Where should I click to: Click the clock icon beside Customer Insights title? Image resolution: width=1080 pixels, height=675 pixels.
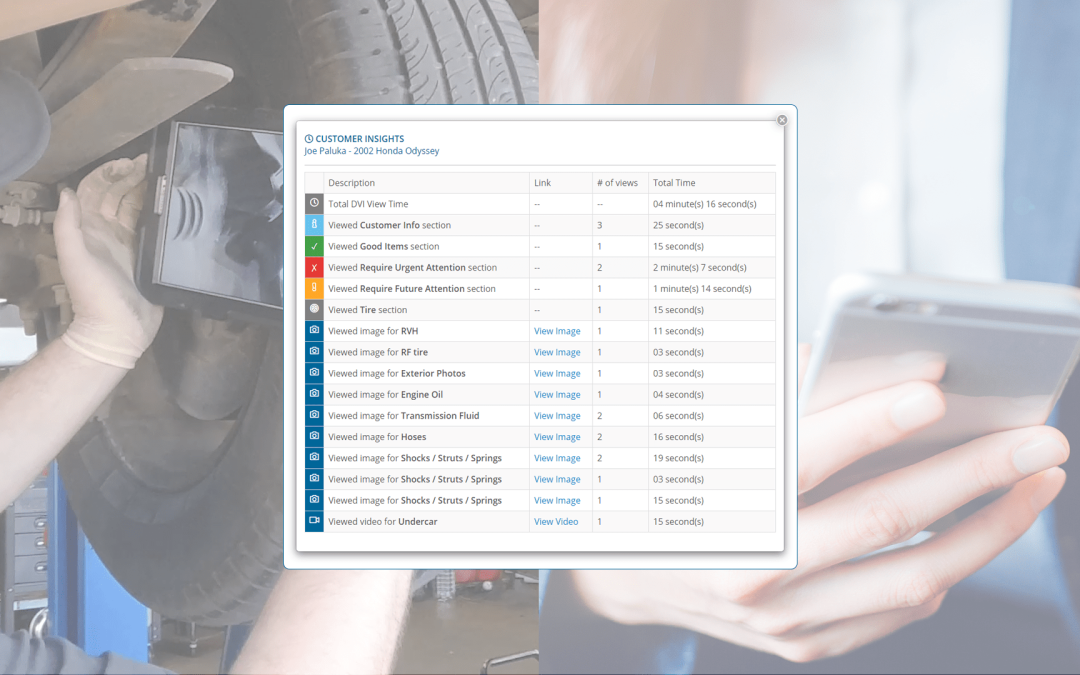tap(309, 138)
